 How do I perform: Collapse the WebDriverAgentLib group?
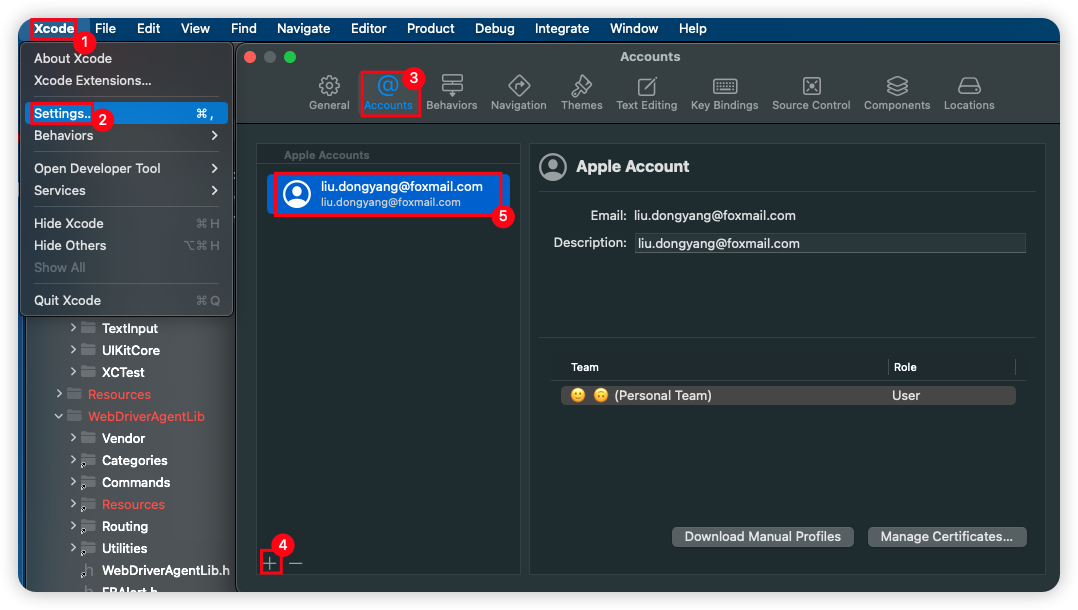59,416
